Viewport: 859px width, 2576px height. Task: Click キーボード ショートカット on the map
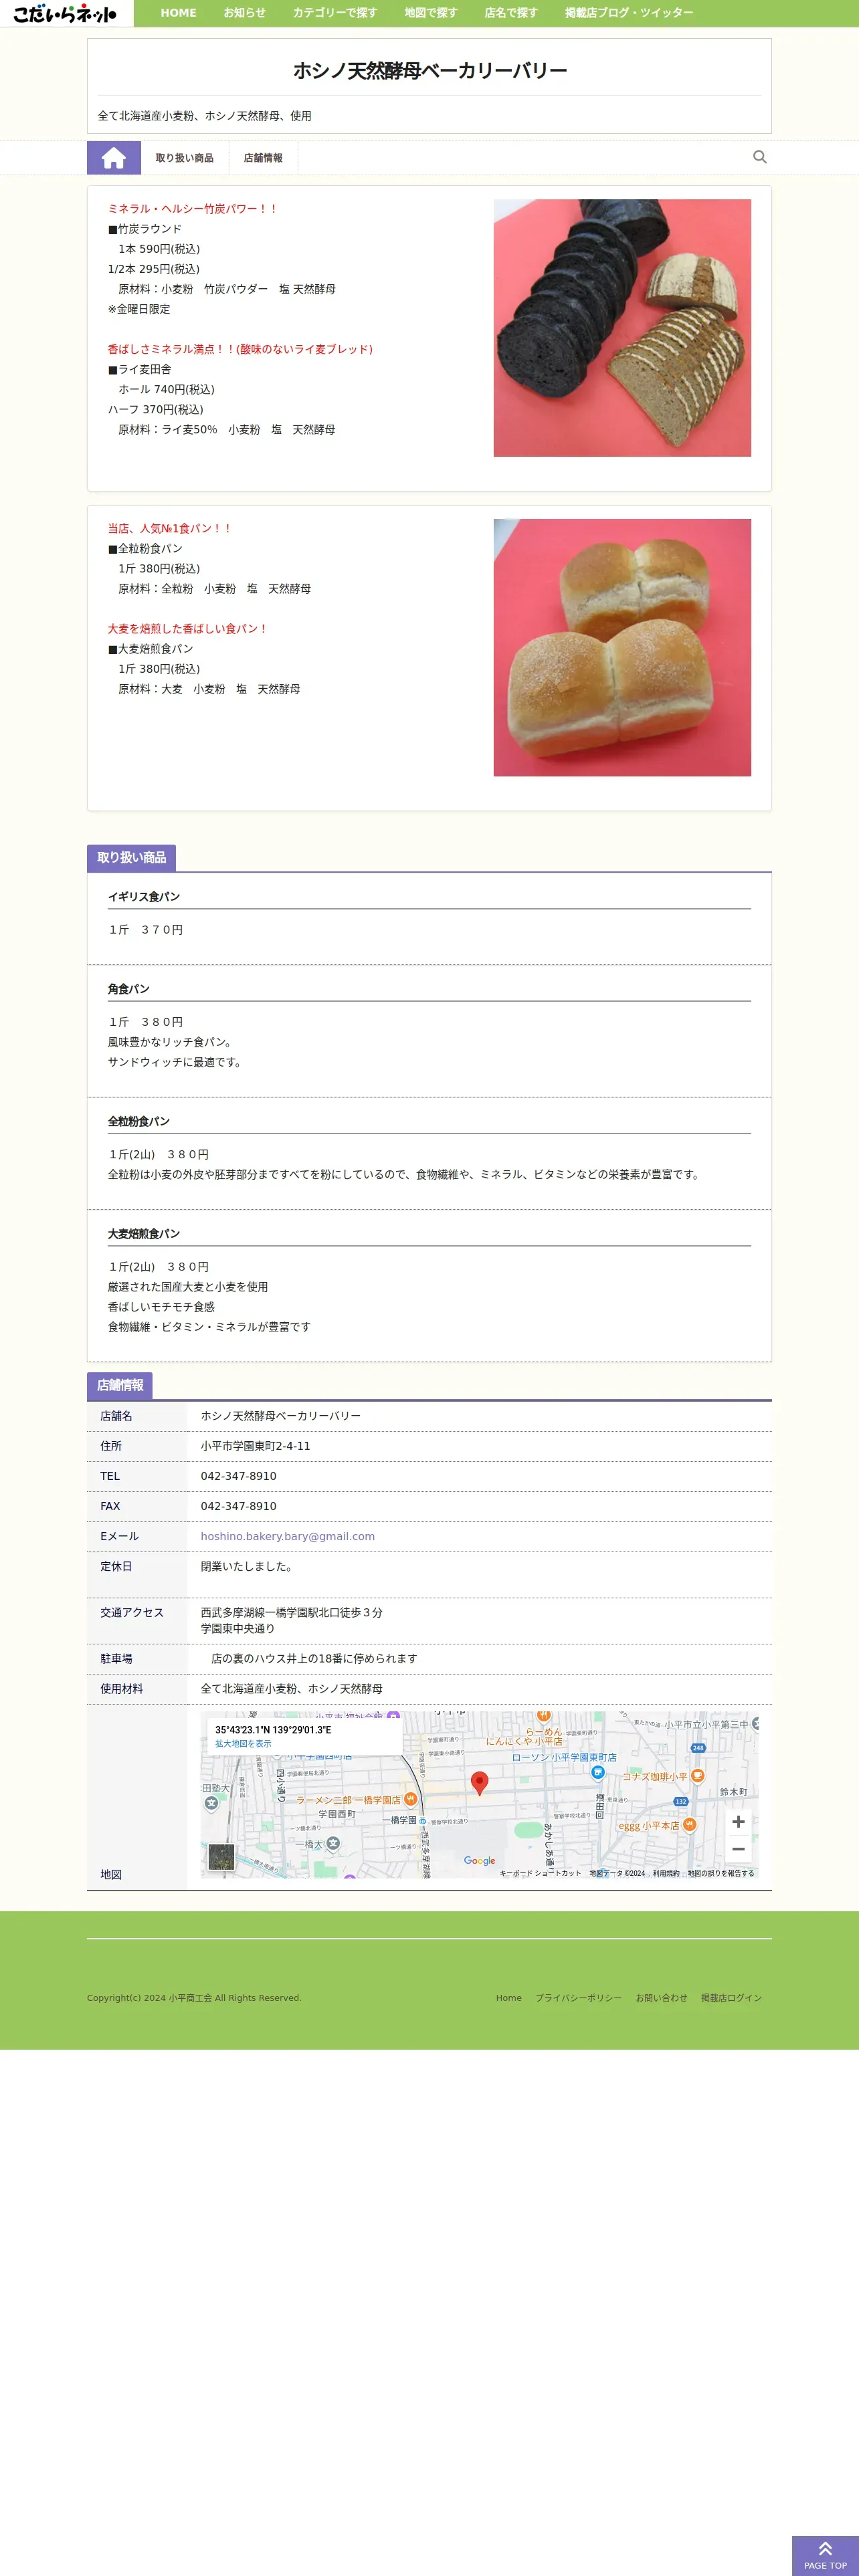540,1873
